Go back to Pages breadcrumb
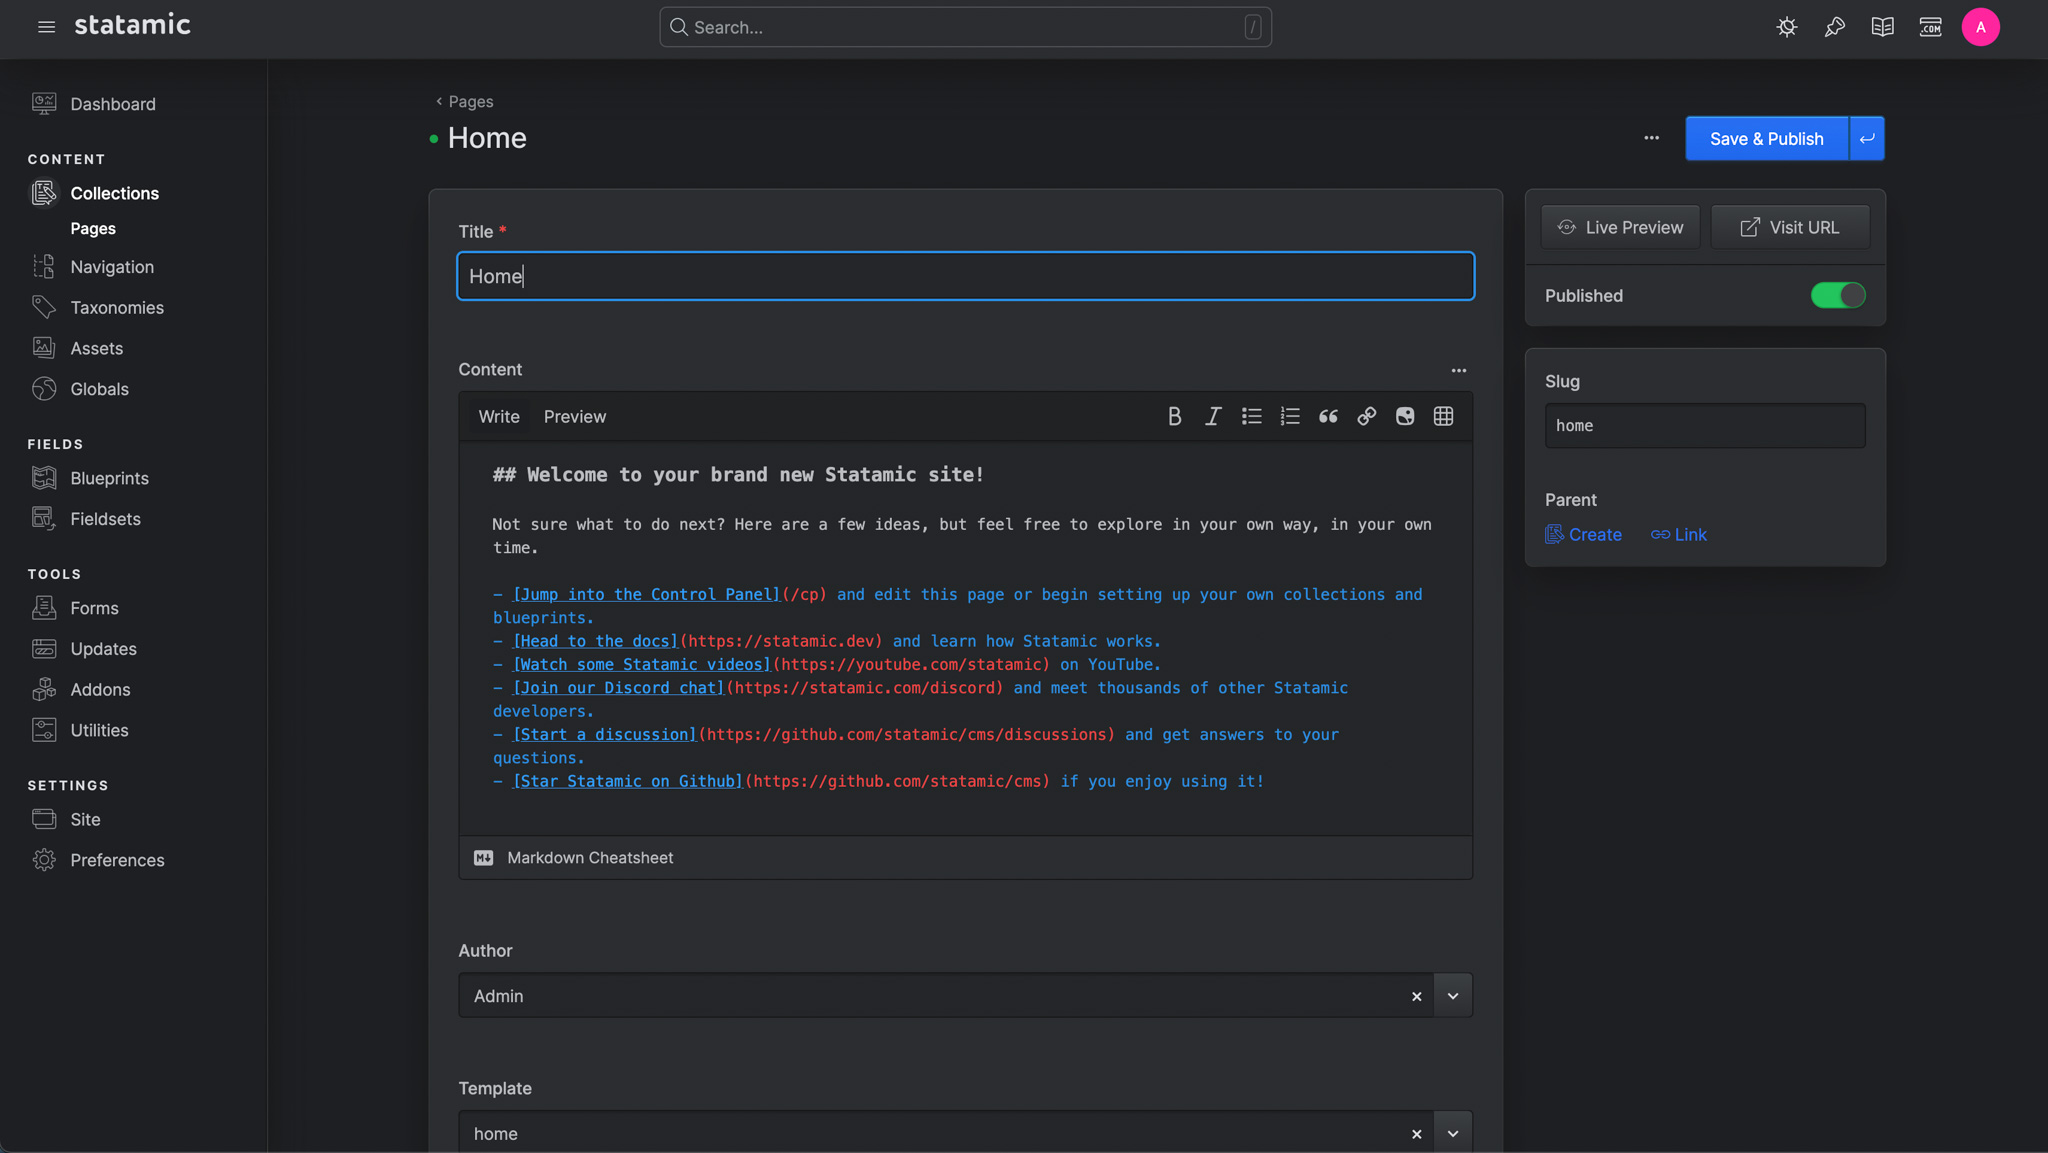This screenshot has height=1153, width=2048. [465, 102]
